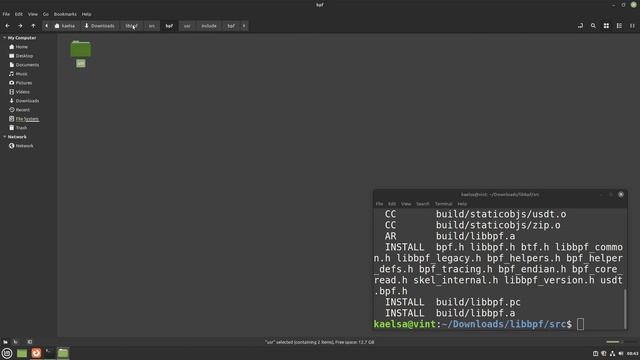
Task: Open the files launcher in taskbar
Action: click(22, 353)
